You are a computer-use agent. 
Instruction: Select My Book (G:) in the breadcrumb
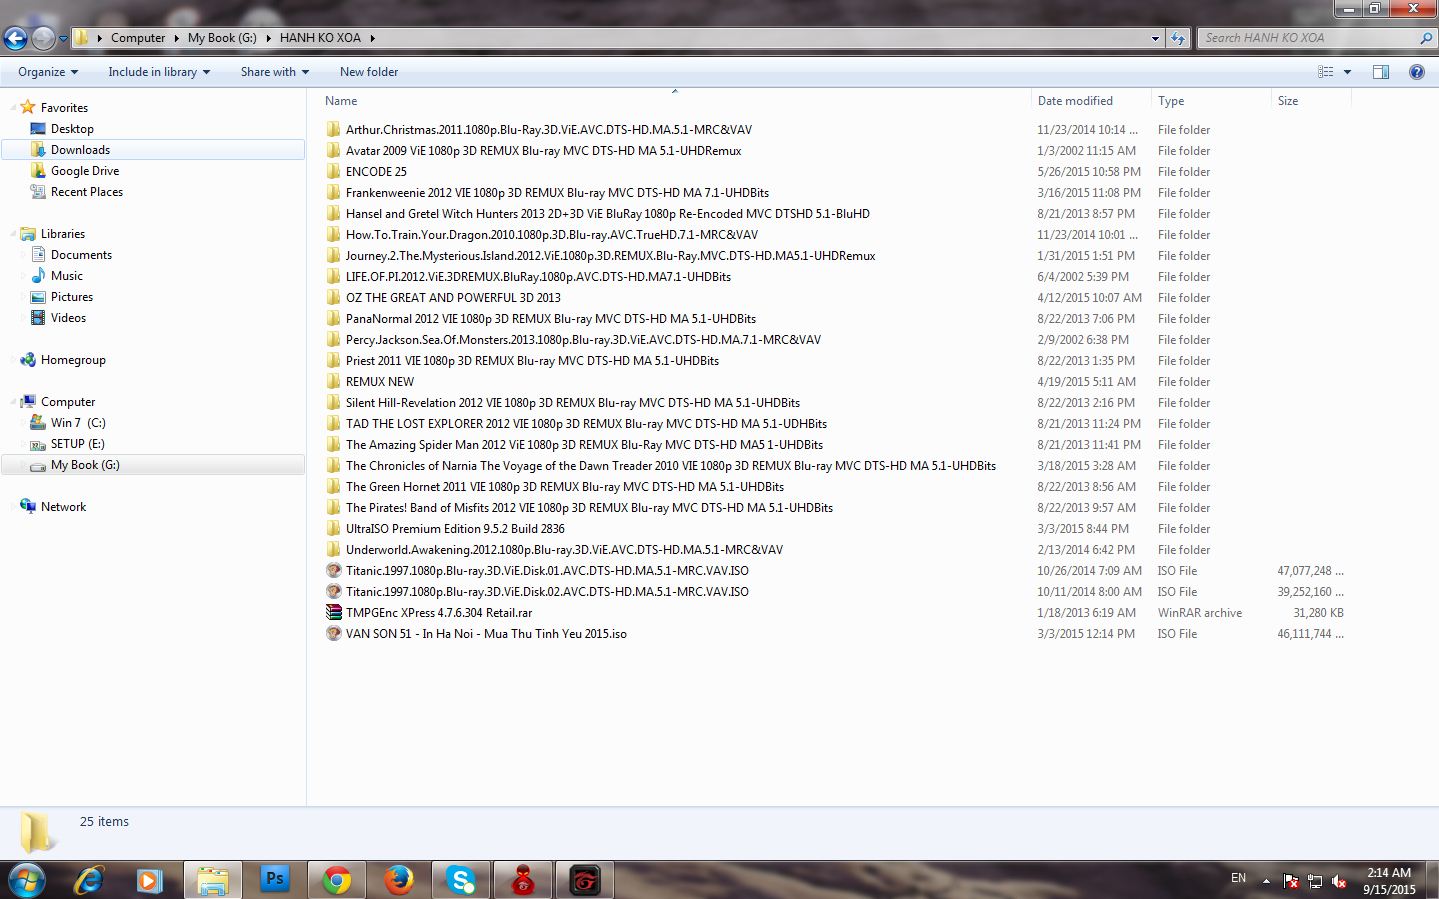[x=222, y=38]
